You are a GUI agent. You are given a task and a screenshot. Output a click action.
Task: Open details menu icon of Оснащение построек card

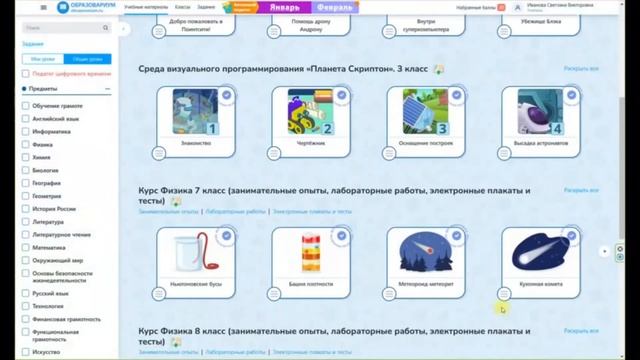[389, 153]
